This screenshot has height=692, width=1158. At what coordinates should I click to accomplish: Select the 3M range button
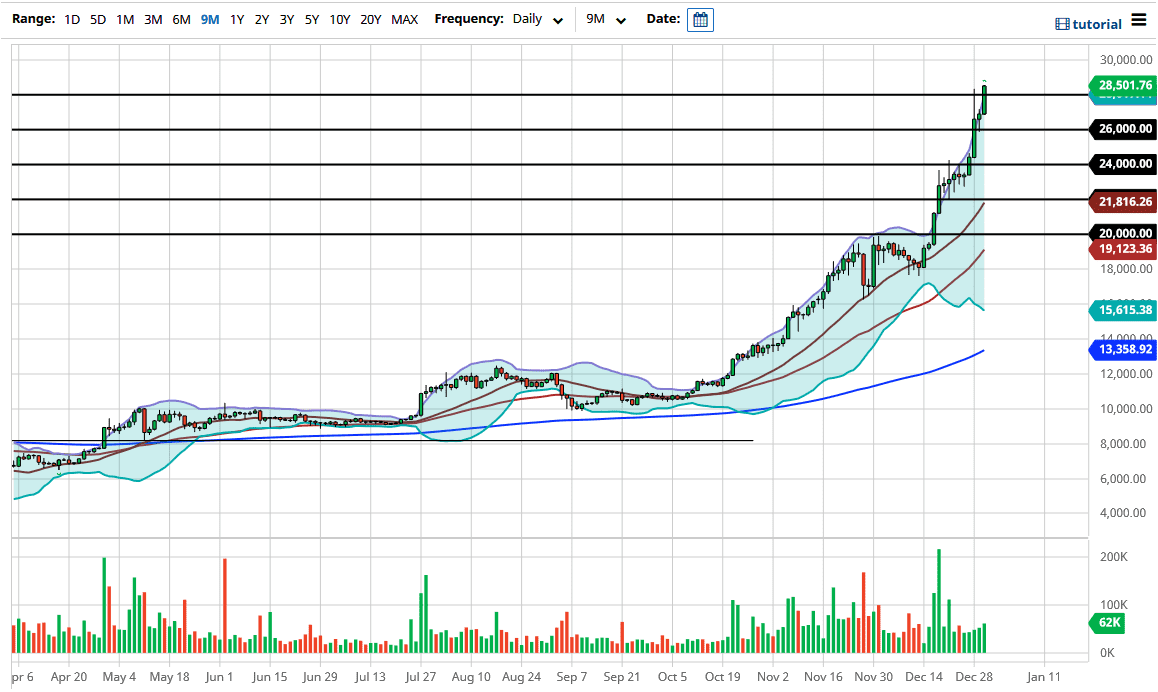153,20
